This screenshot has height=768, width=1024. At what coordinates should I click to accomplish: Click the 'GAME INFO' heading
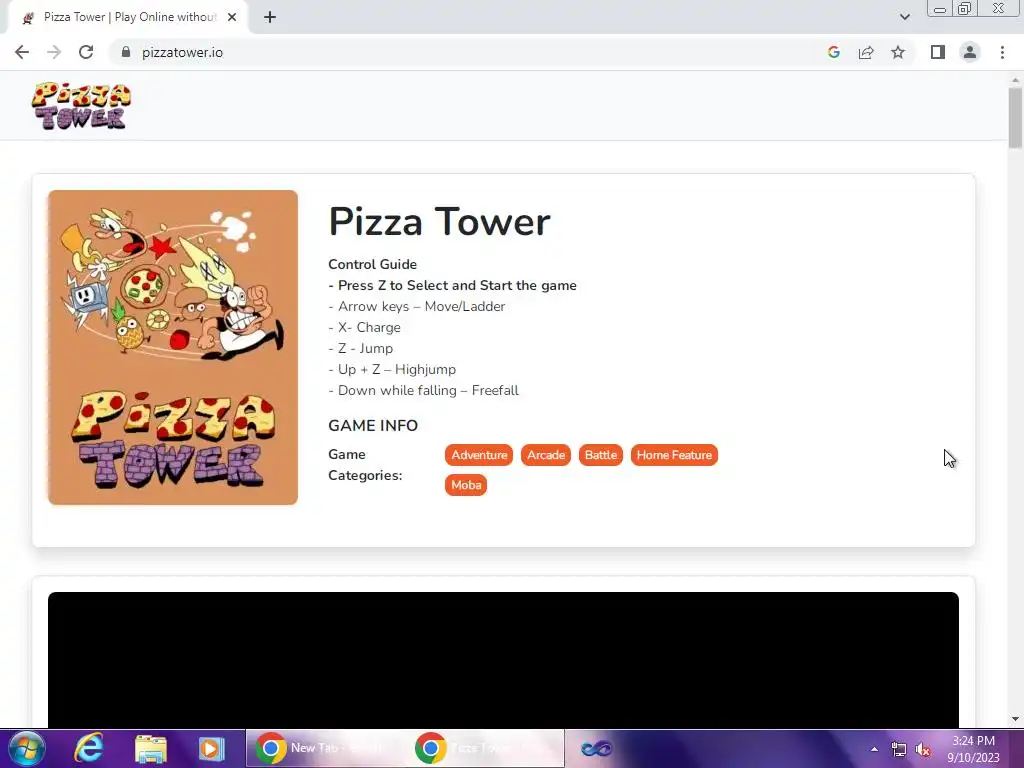(x=373, y=425)
